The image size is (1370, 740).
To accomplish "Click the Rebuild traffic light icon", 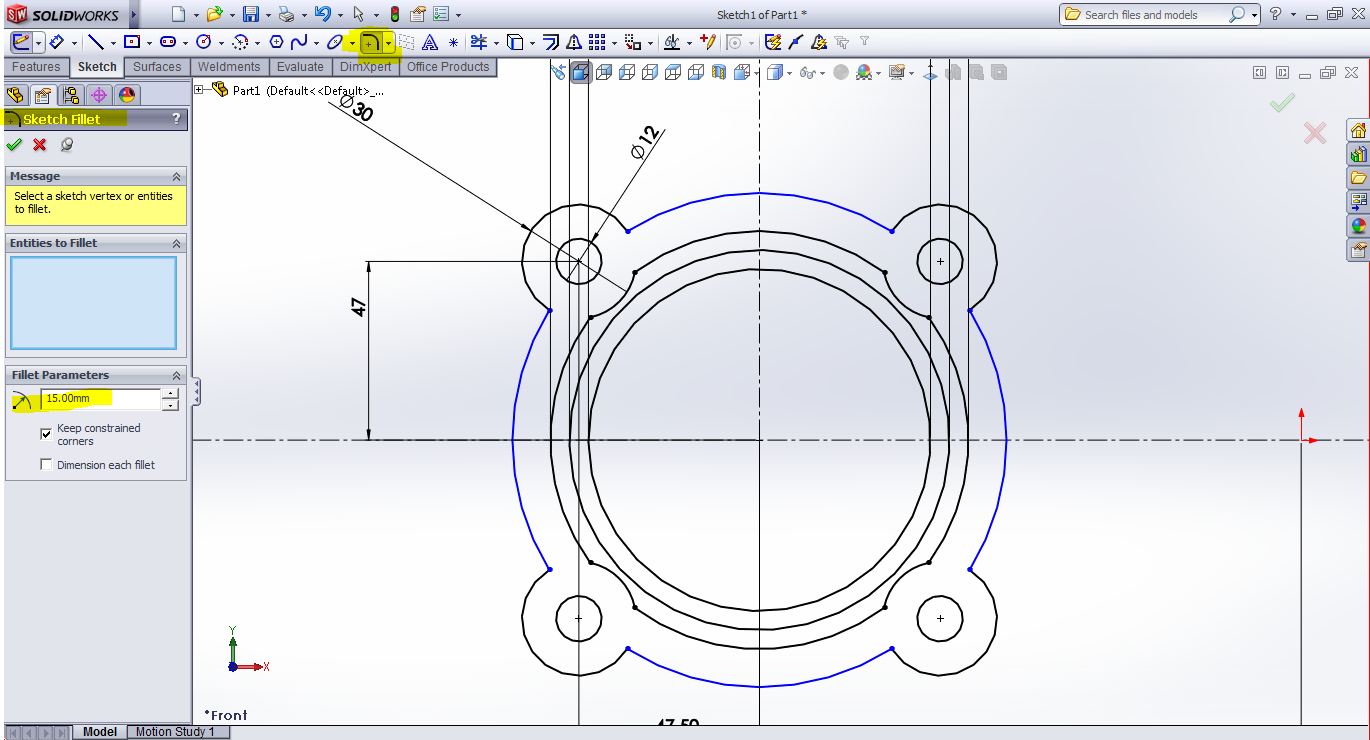I will point(395,15).
